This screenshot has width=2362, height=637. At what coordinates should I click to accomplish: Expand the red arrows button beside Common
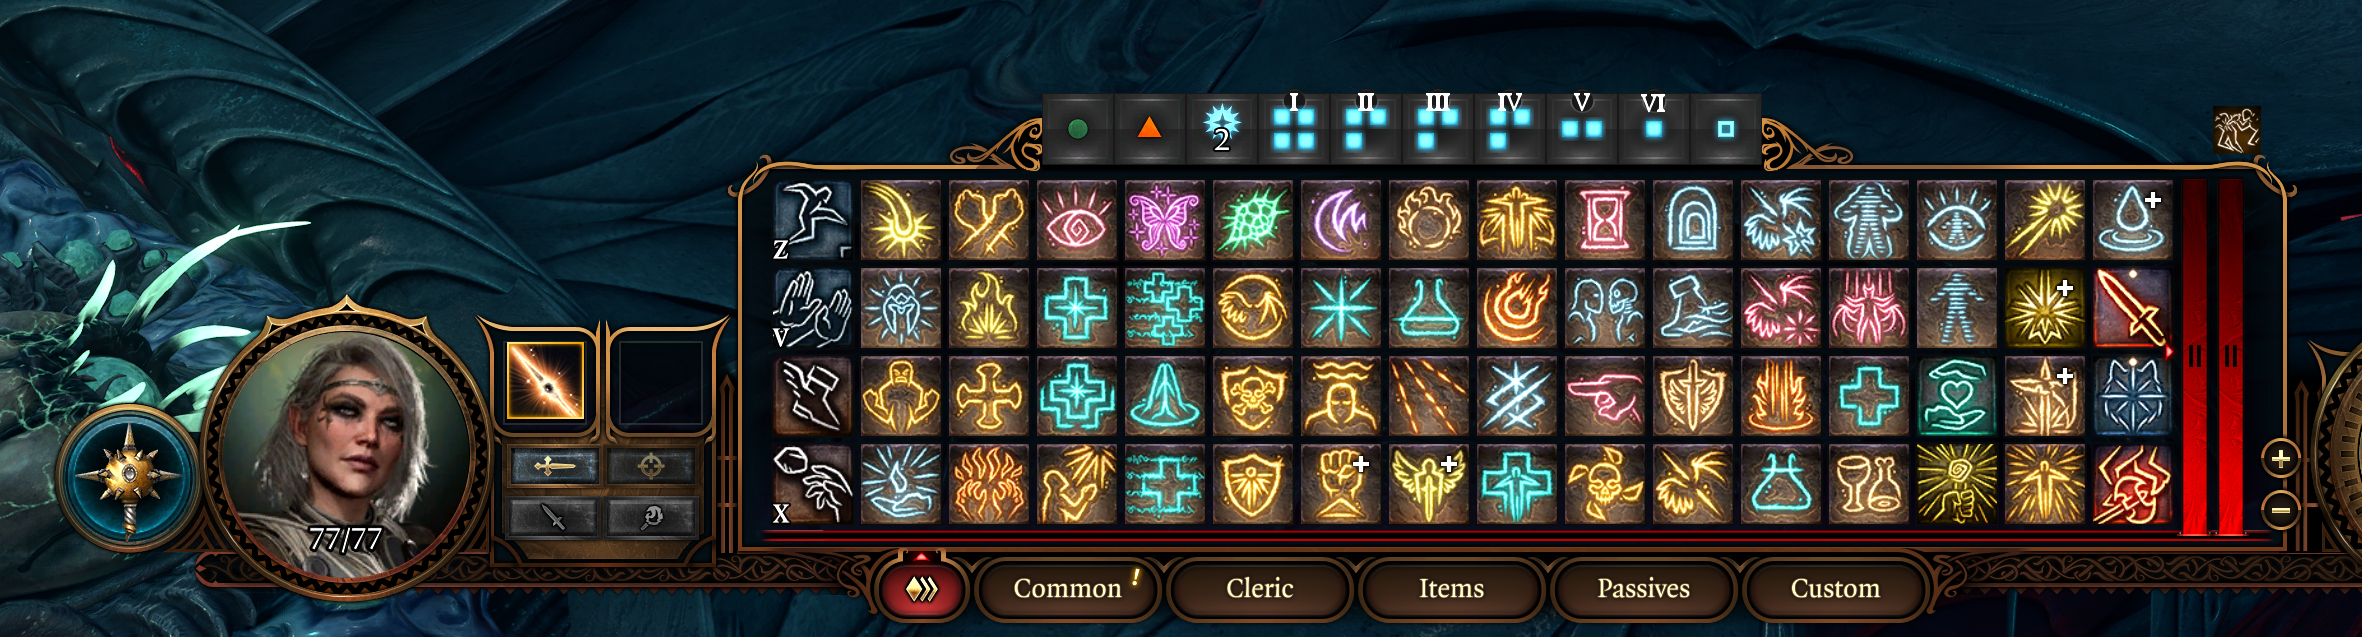point(922,589)
